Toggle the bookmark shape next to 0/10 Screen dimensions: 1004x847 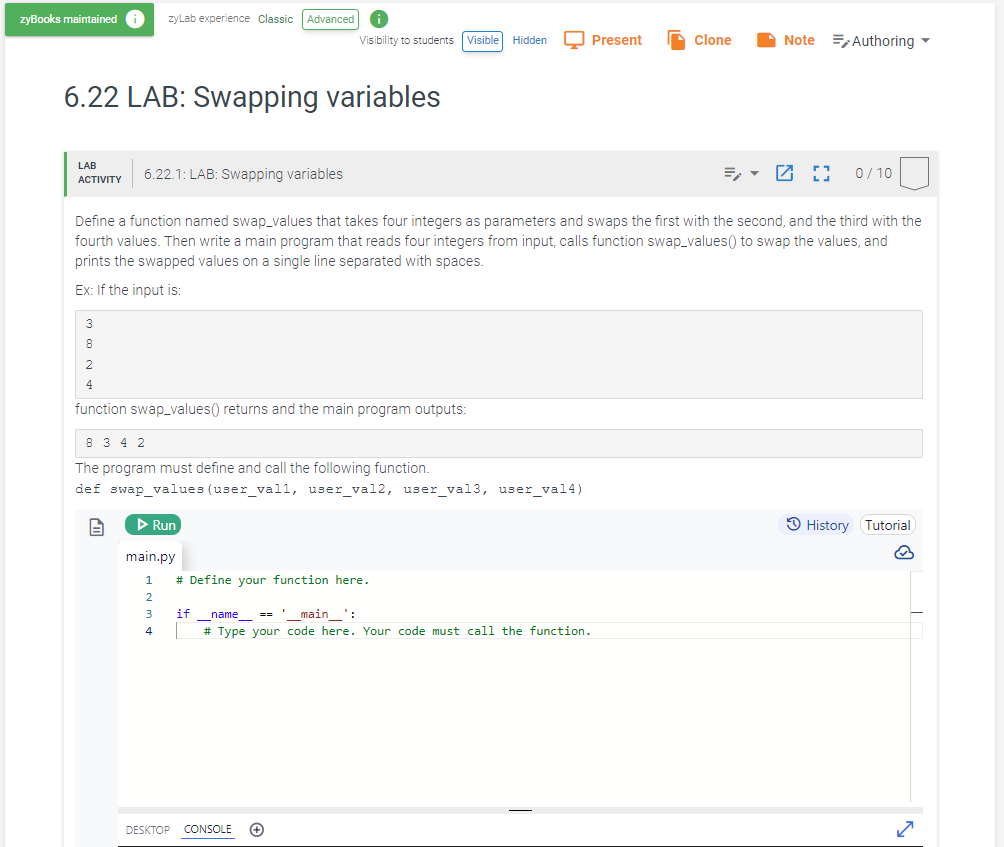914,172
